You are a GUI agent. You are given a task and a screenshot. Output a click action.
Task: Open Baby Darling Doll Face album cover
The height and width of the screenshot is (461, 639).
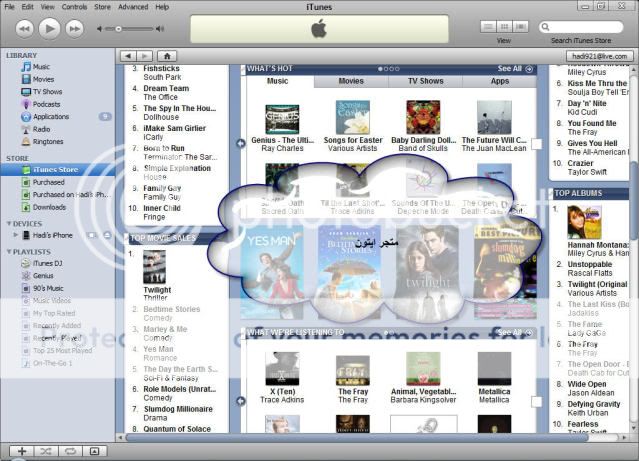(x=423, y=117)
